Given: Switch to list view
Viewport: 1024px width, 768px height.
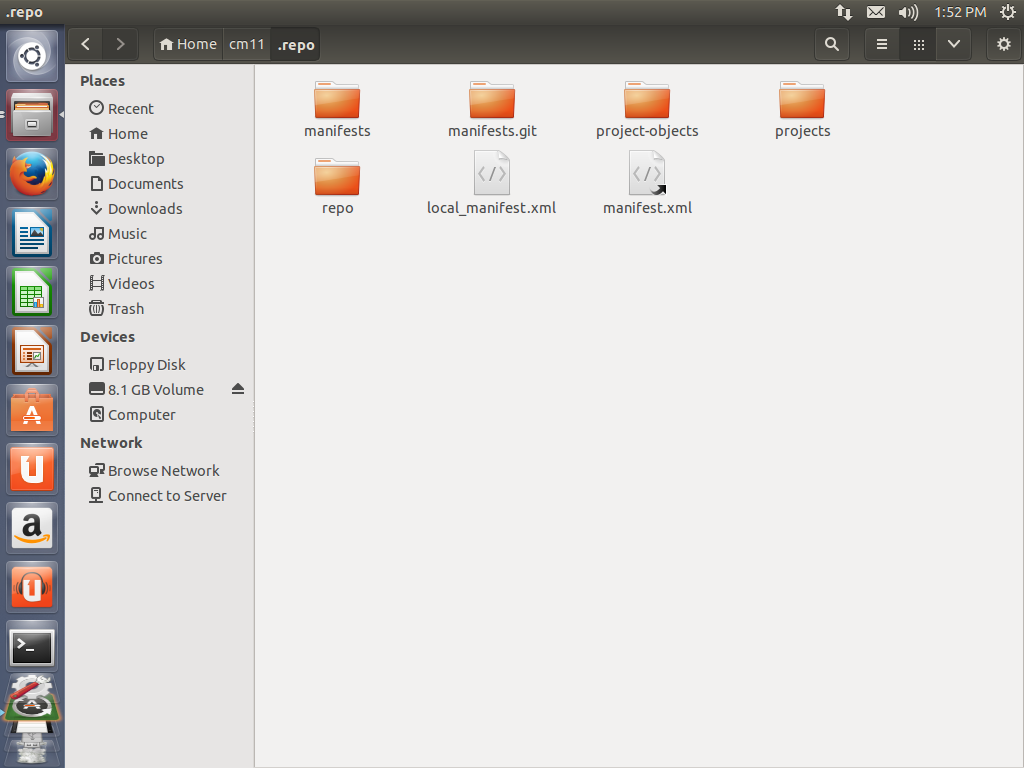Looking at the screenshot, I should (882, 44).
